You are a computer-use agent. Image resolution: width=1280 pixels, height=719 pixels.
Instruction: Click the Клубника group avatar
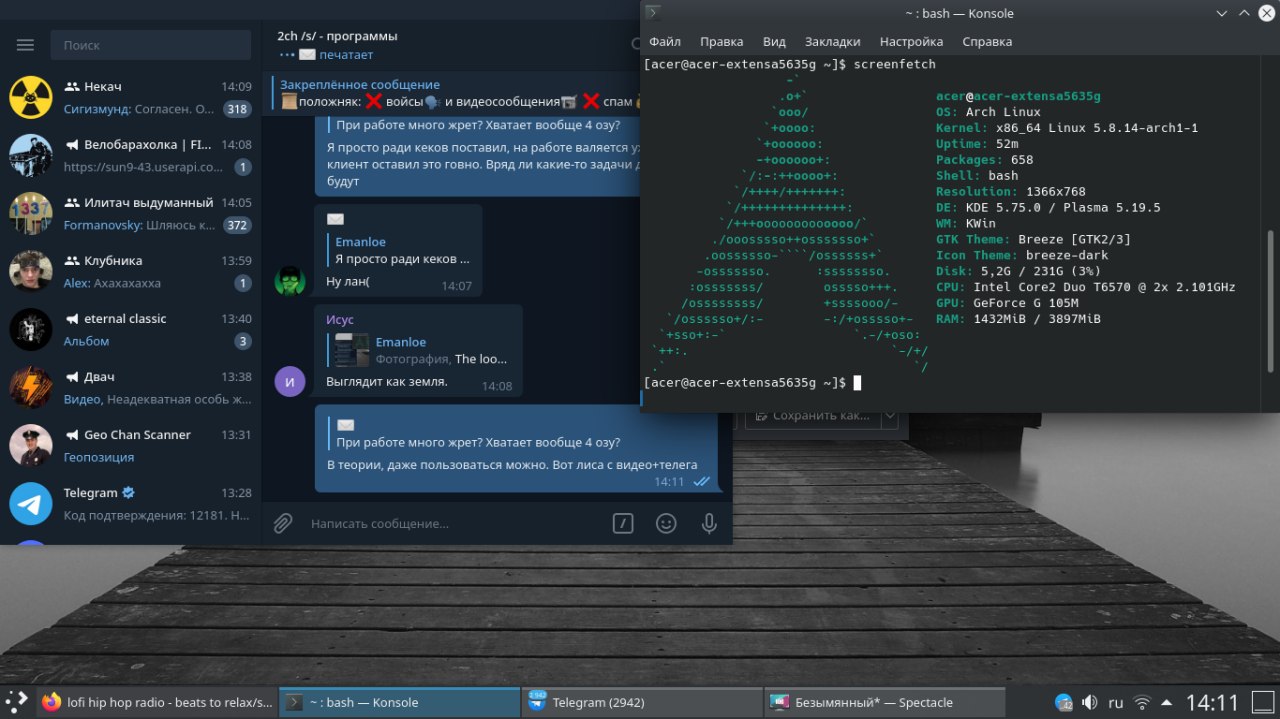coord(30,272)
